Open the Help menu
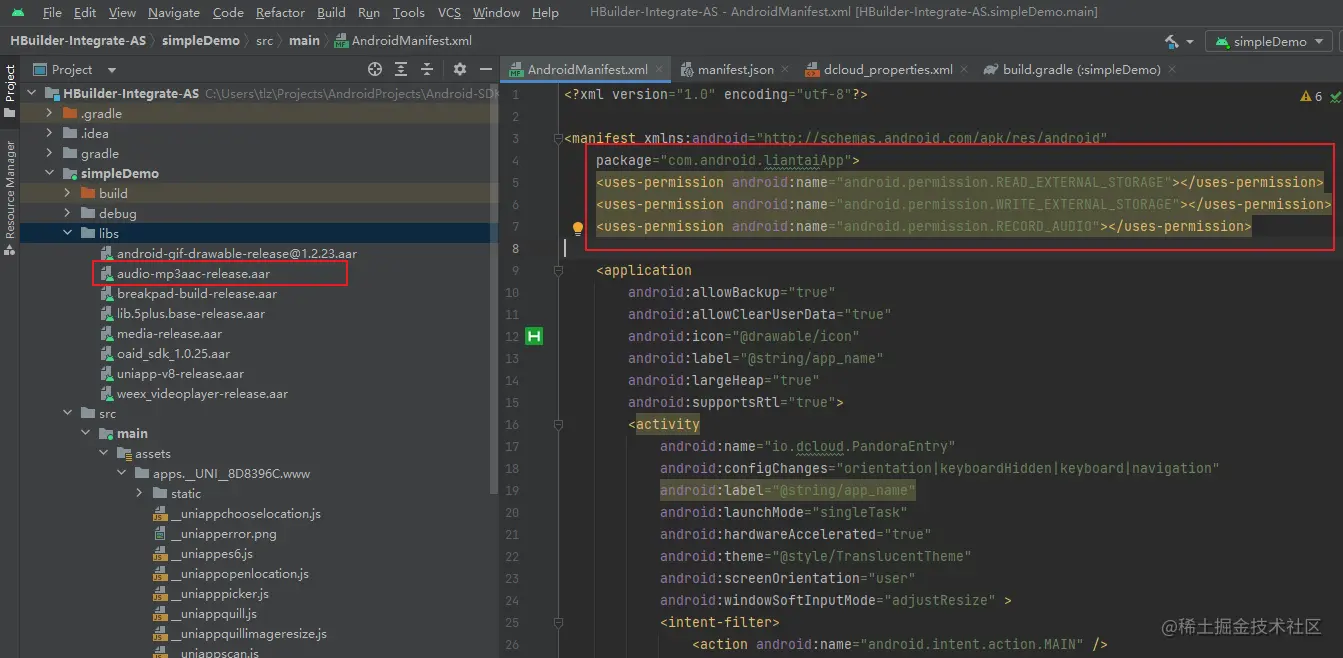 point(545,13)
